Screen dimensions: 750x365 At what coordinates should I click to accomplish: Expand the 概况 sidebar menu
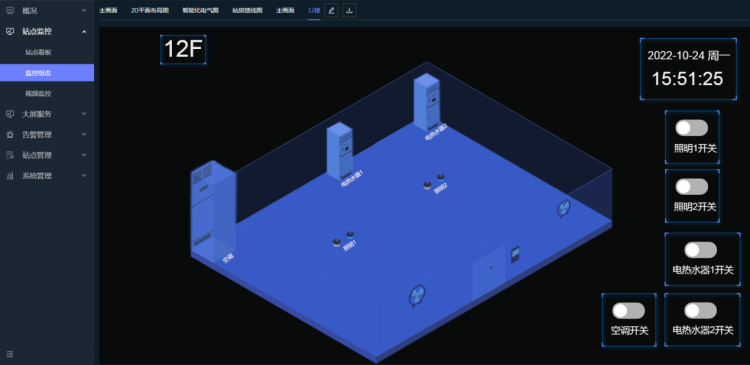click(47, 10)
